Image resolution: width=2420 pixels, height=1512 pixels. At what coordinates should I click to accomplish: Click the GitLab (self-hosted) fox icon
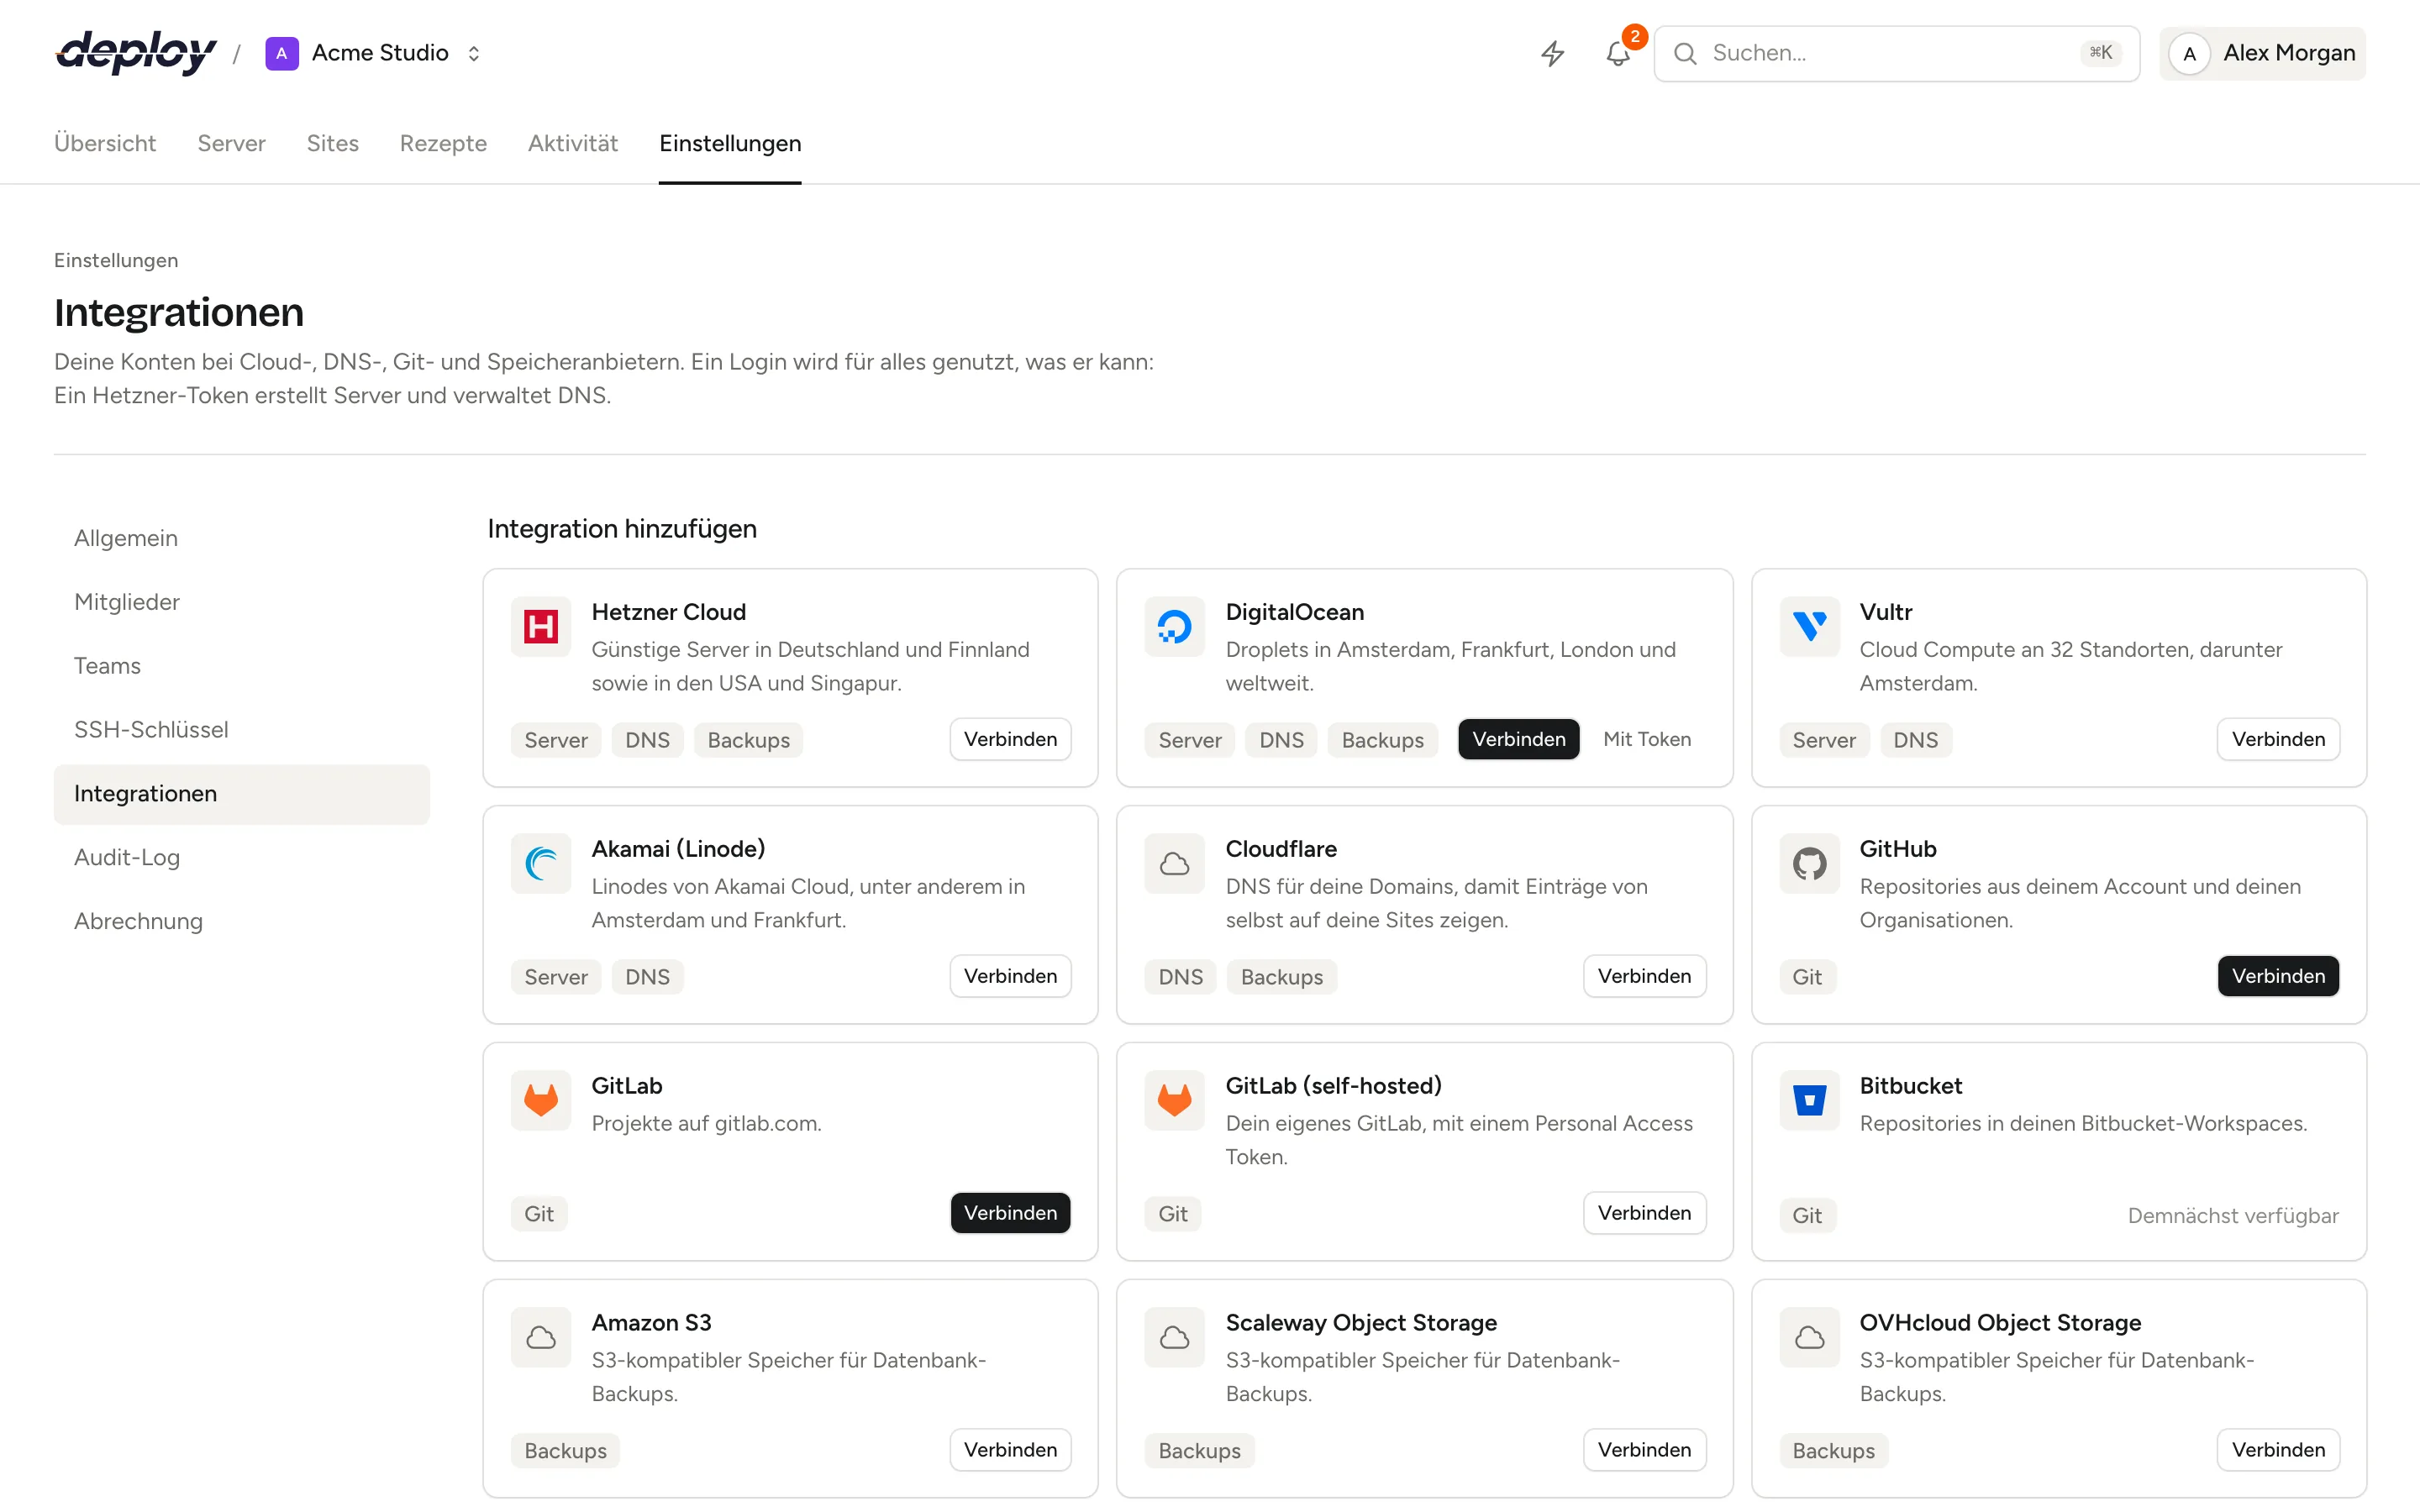[x=1175, y=1101]
